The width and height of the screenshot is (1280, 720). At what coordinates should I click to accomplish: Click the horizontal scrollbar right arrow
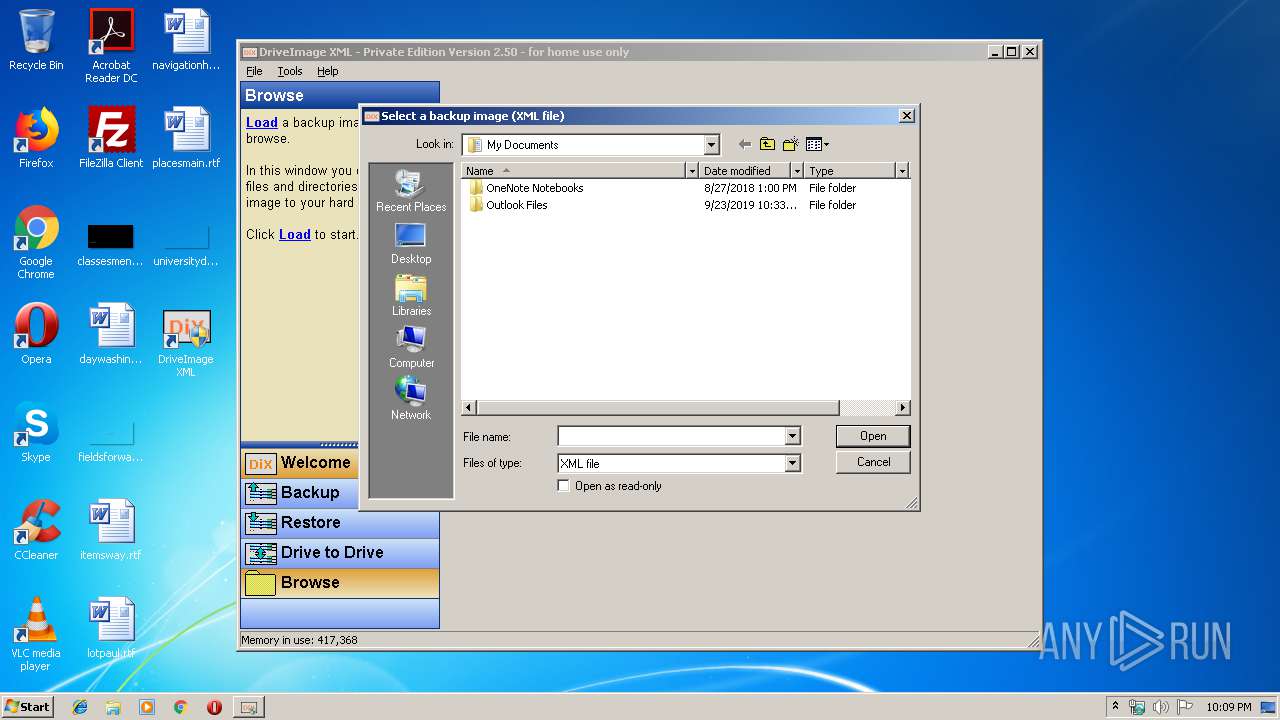(x=903, y=408)
